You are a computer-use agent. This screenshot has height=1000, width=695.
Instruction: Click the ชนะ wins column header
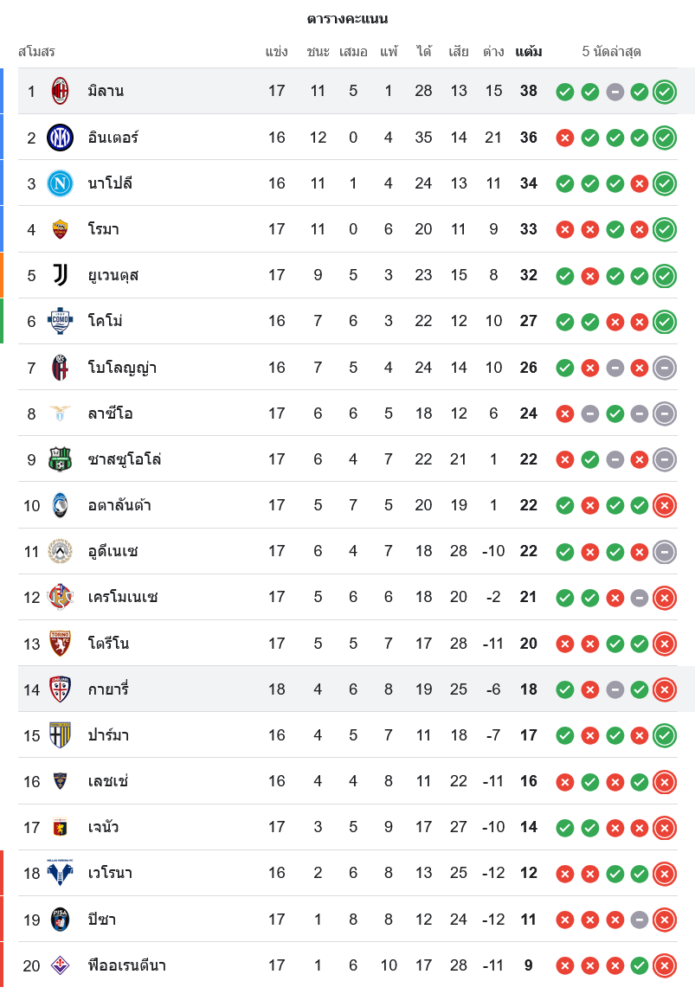pyautogui.click(x=318, y=51)
